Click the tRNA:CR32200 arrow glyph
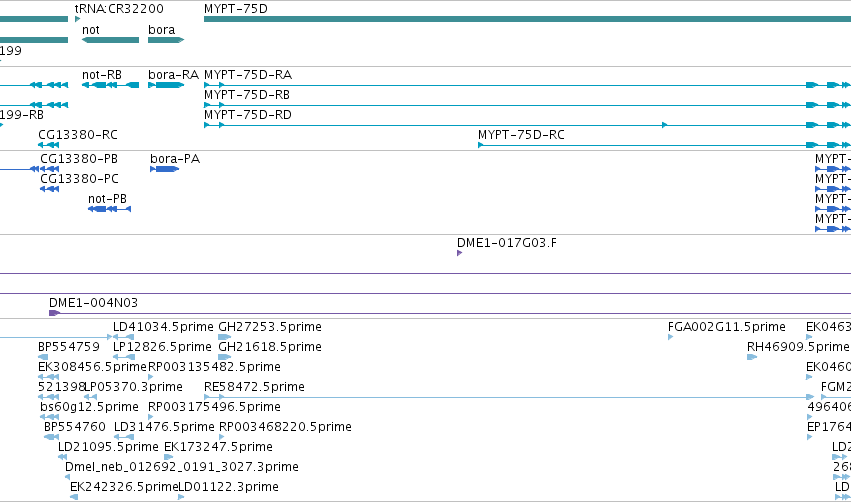 tap(78, 19)
